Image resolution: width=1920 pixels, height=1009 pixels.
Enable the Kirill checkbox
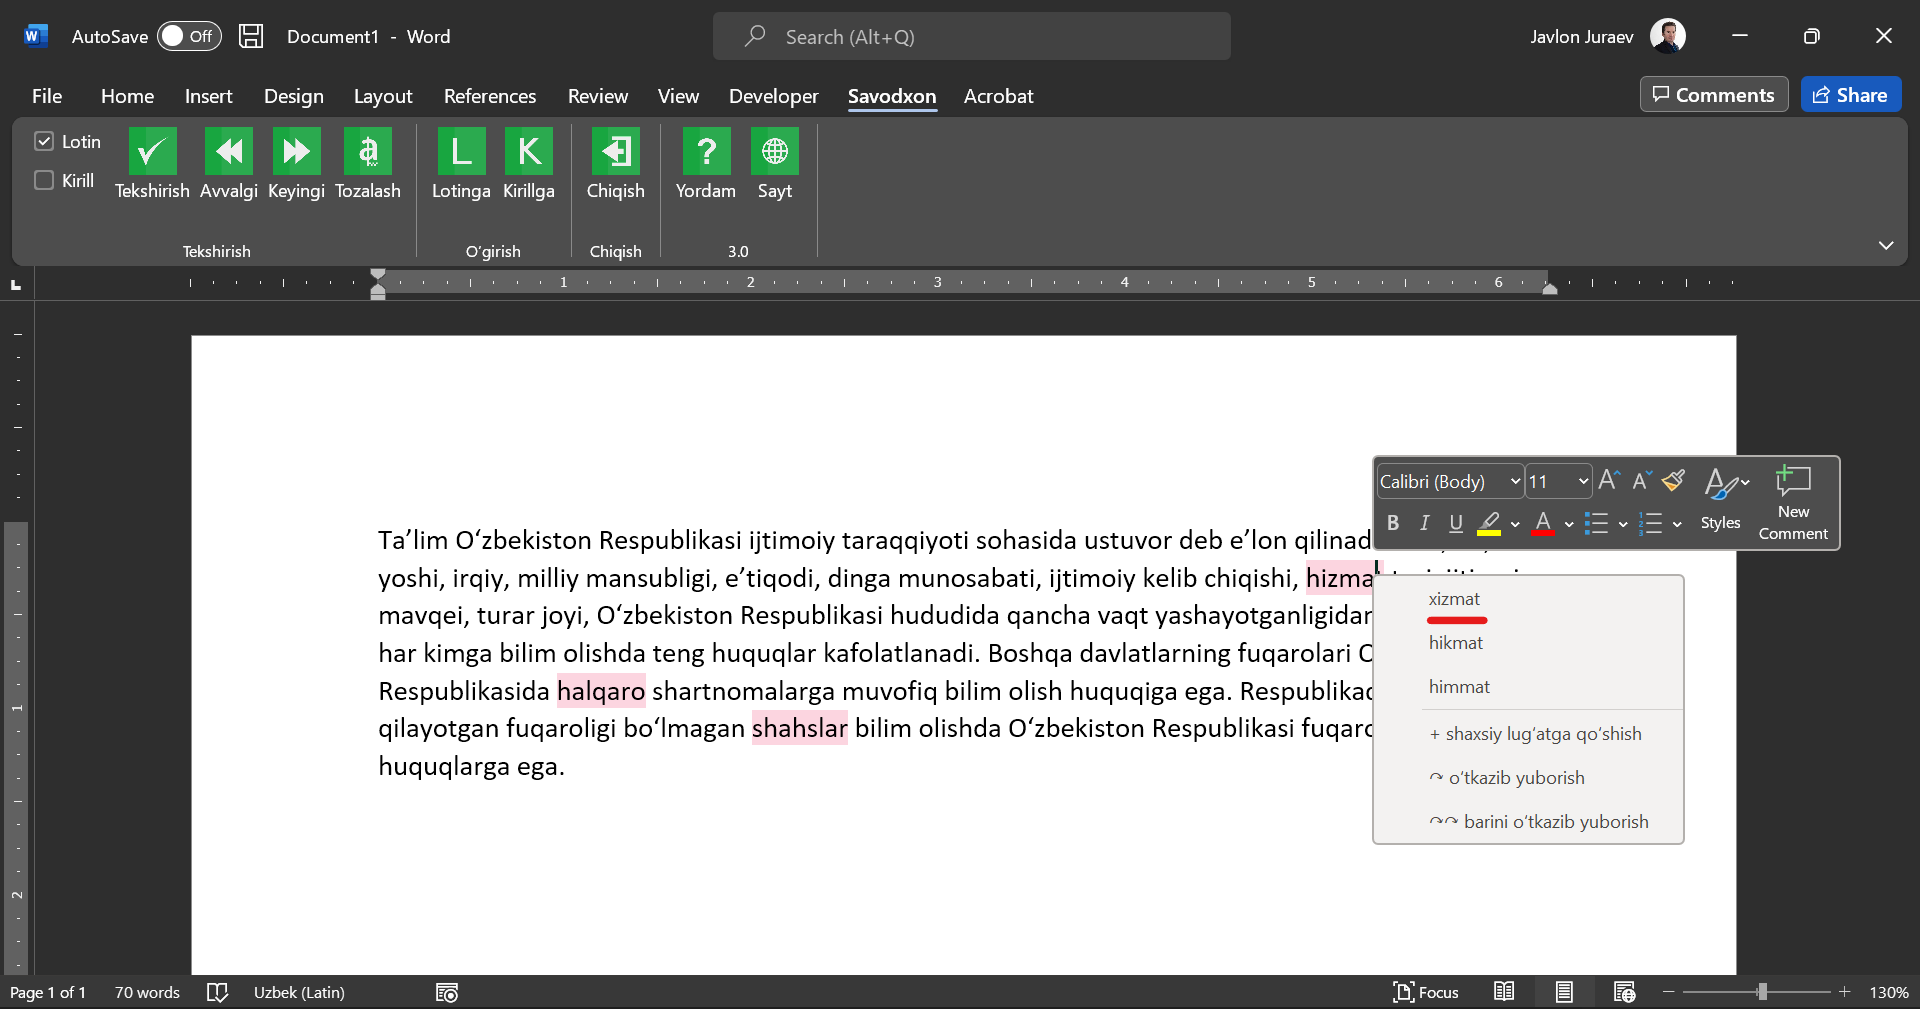[x=44, y=180]
